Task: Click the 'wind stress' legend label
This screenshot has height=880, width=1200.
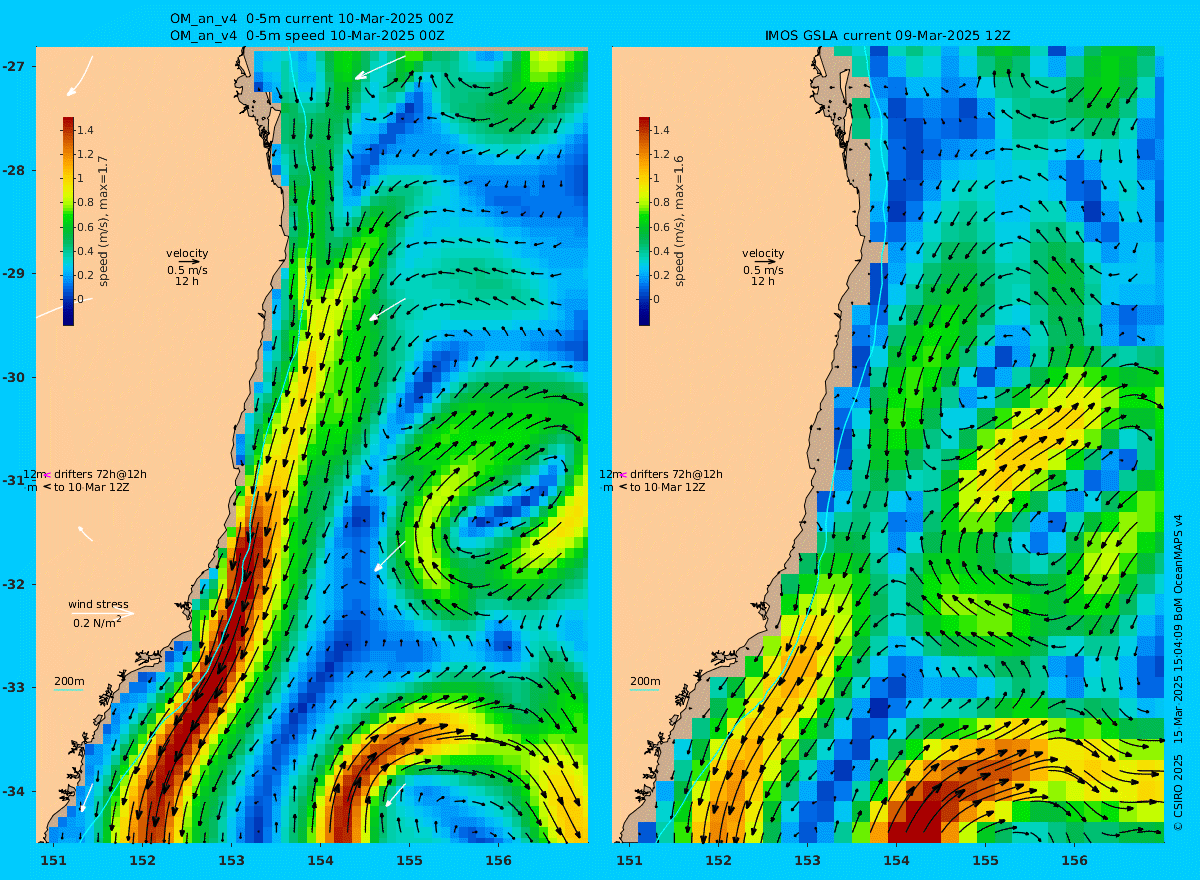Action: coord(98,604)
